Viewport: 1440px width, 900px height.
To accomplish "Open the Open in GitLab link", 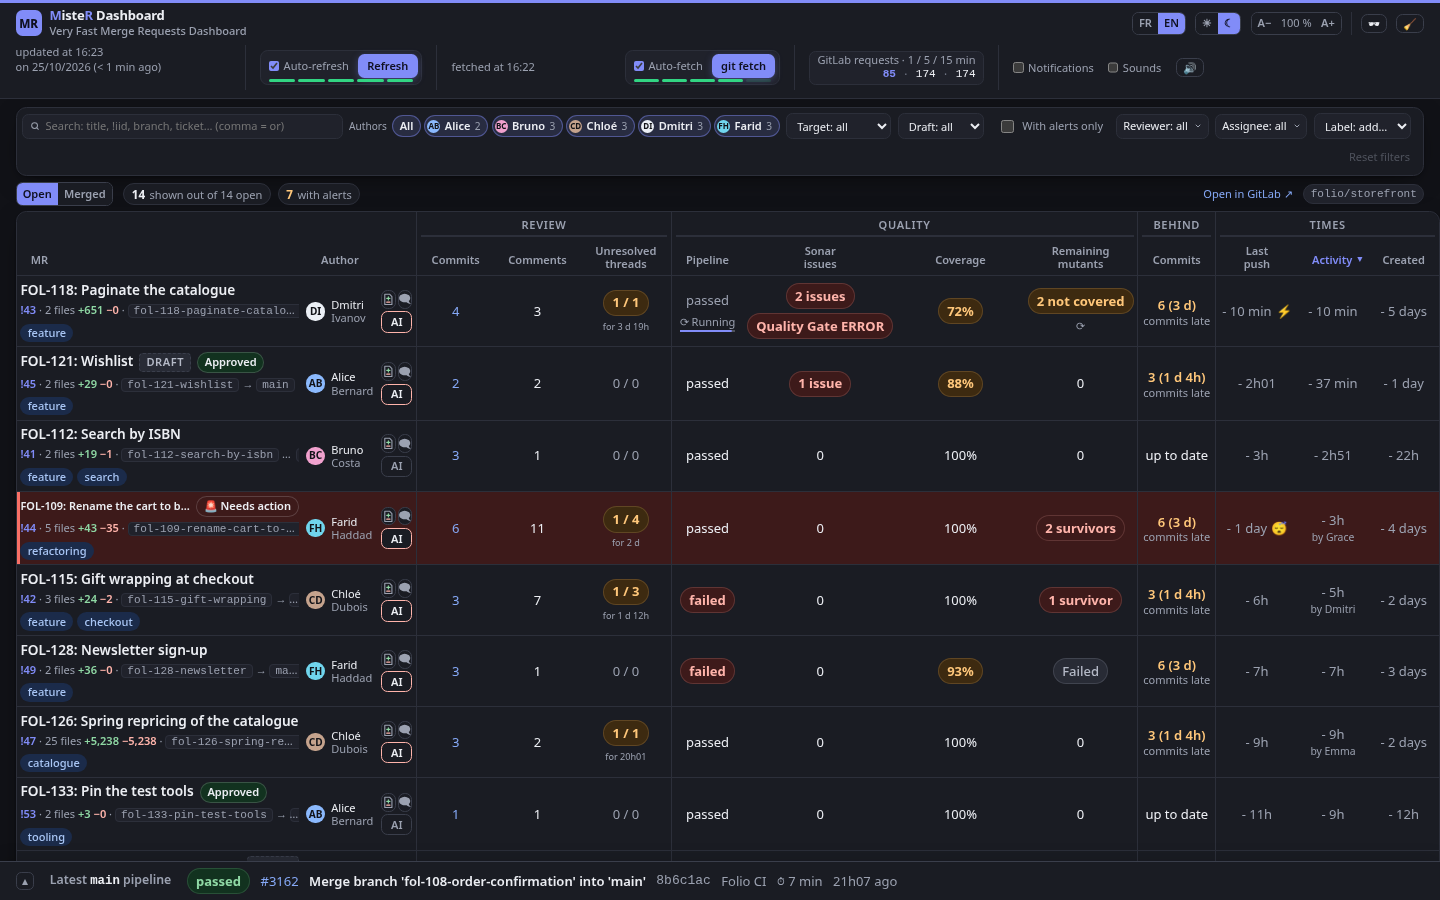I will 1247,194.
